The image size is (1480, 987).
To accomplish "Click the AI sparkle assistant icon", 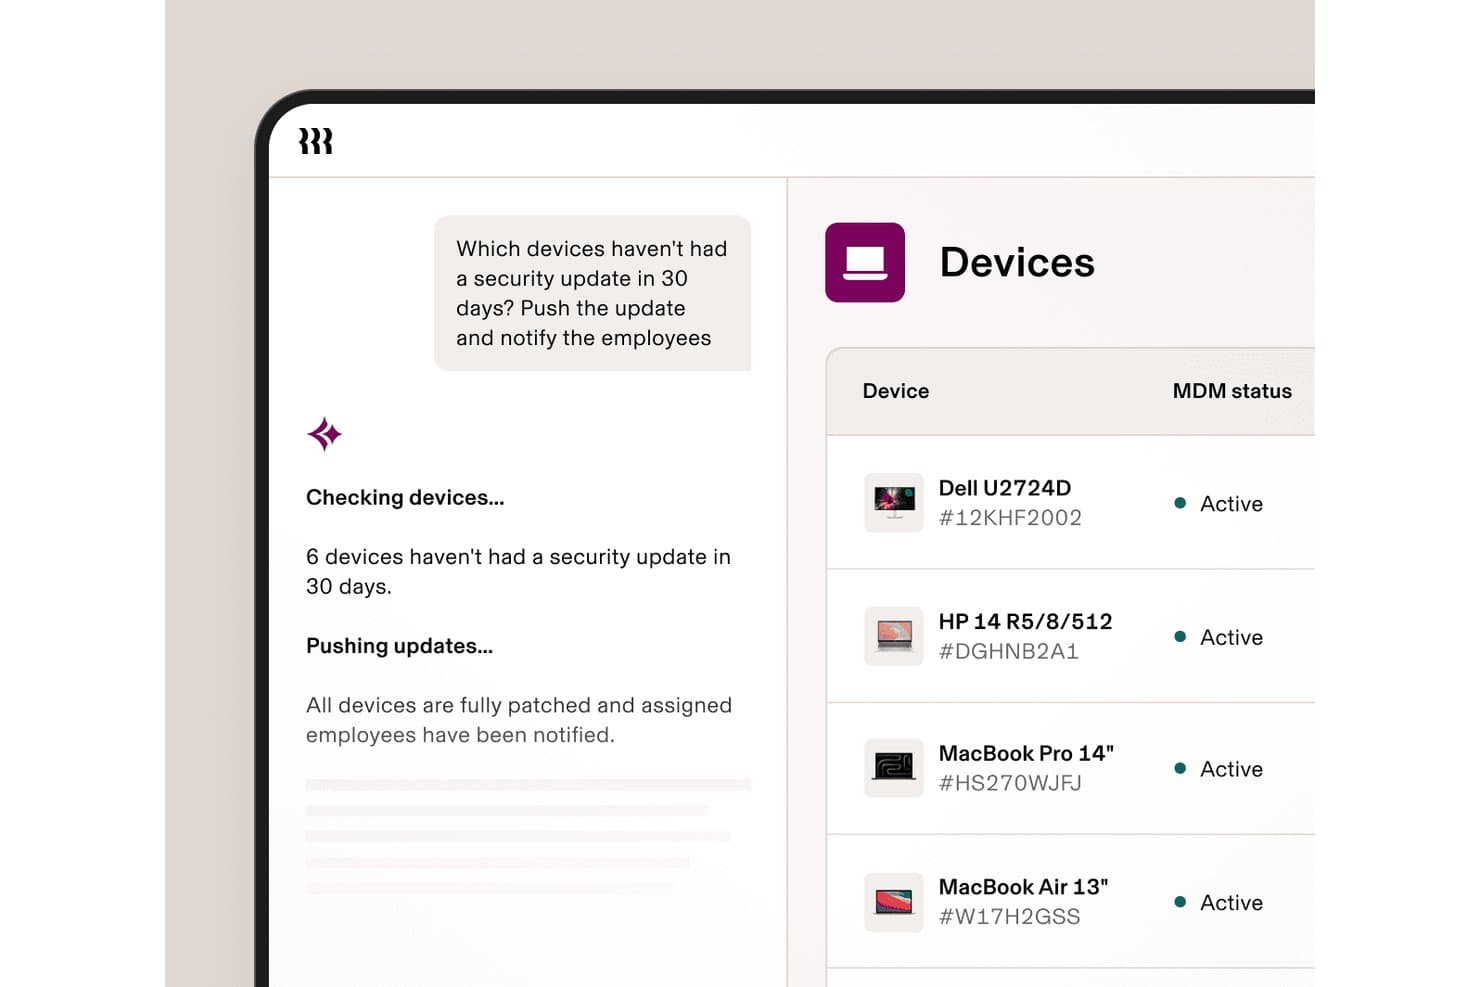I will 324,434.
